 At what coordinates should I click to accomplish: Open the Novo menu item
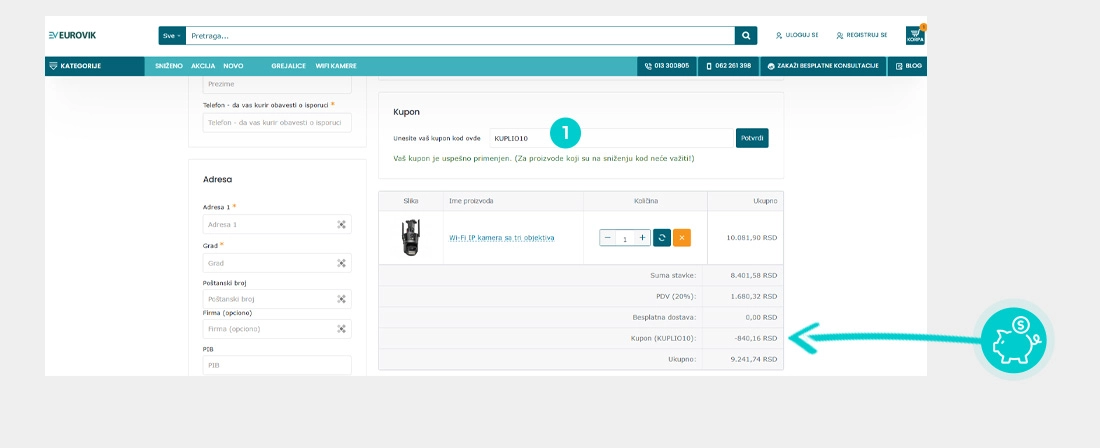click(x=234, y=66)
